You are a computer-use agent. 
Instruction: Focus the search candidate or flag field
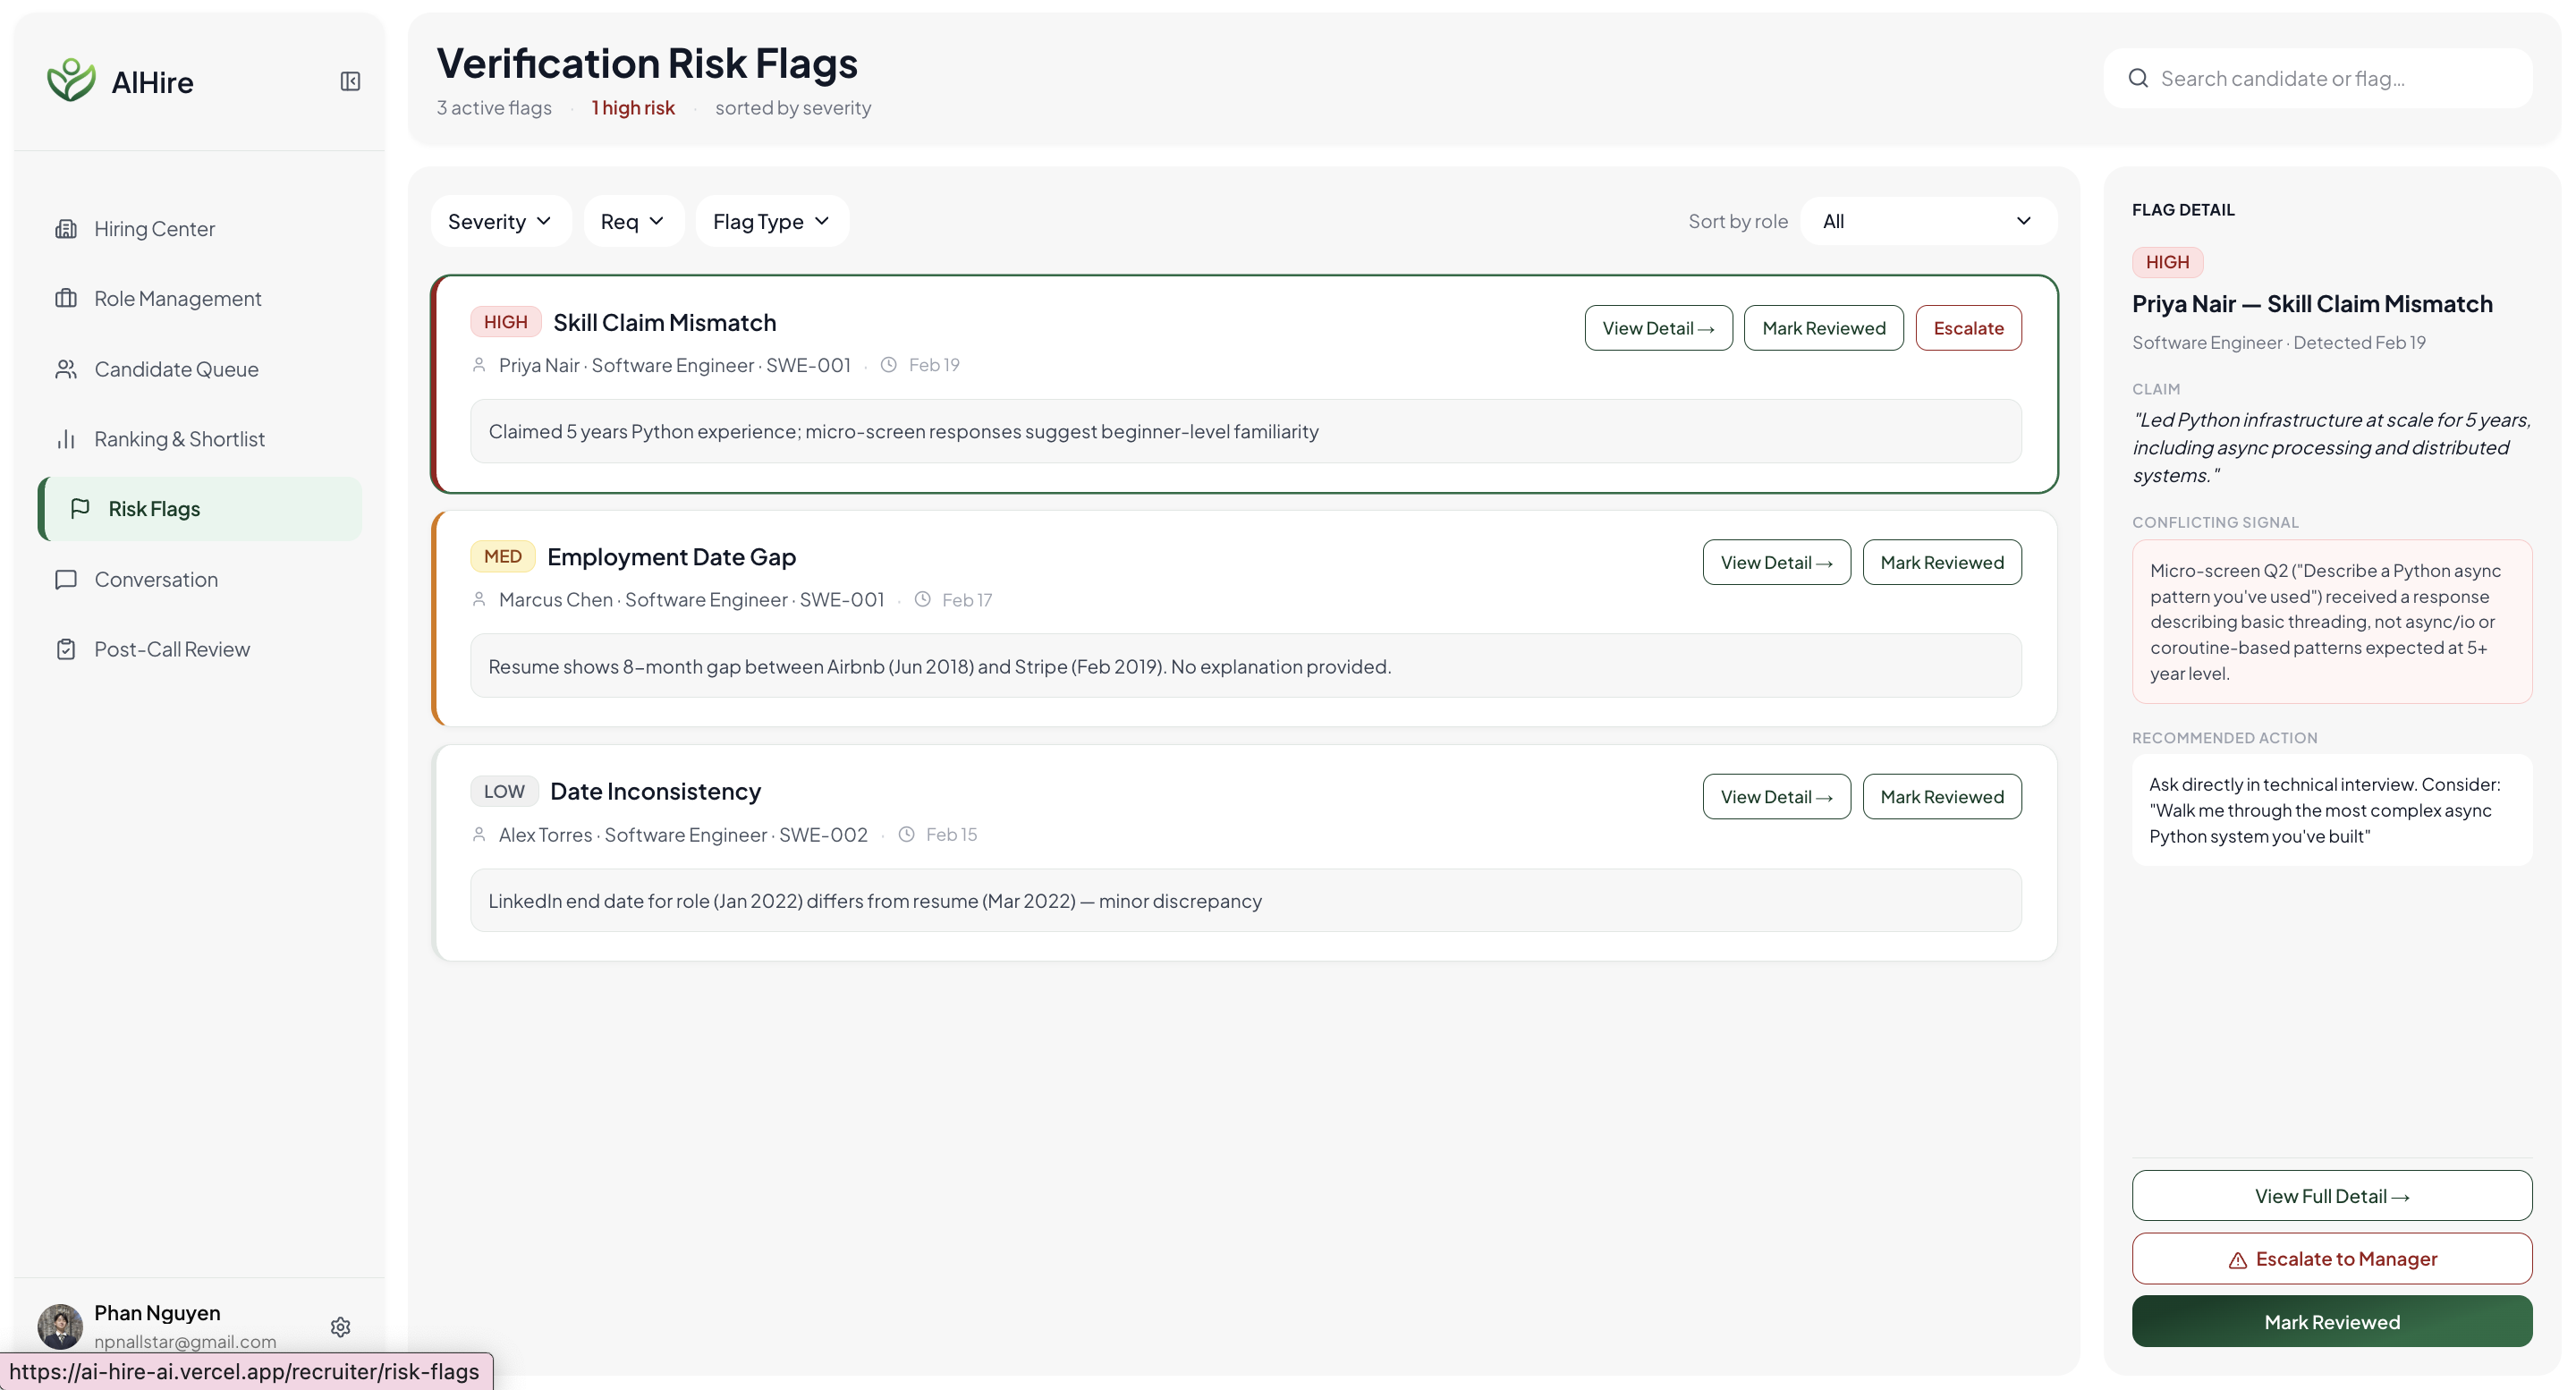tap(2330, 78)
